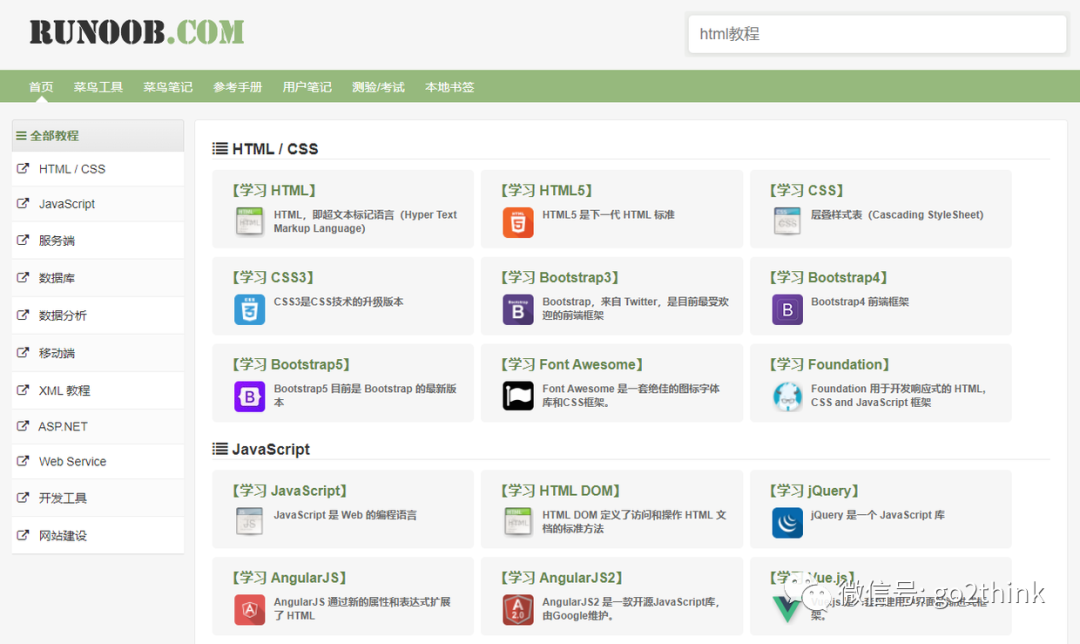Click the HTML DOM card icon
The height and width of the screenshot is (644, 1080).
click(518, 522)
